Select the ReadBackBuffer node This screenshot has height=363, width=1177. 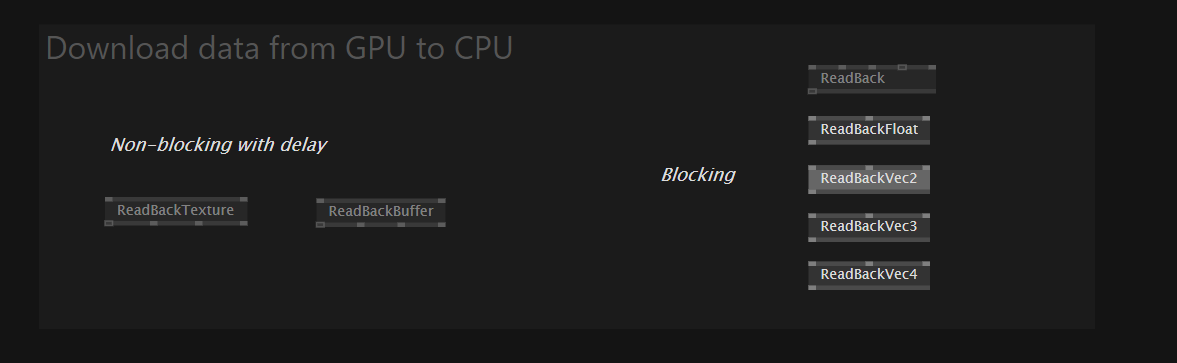[381, 212]
